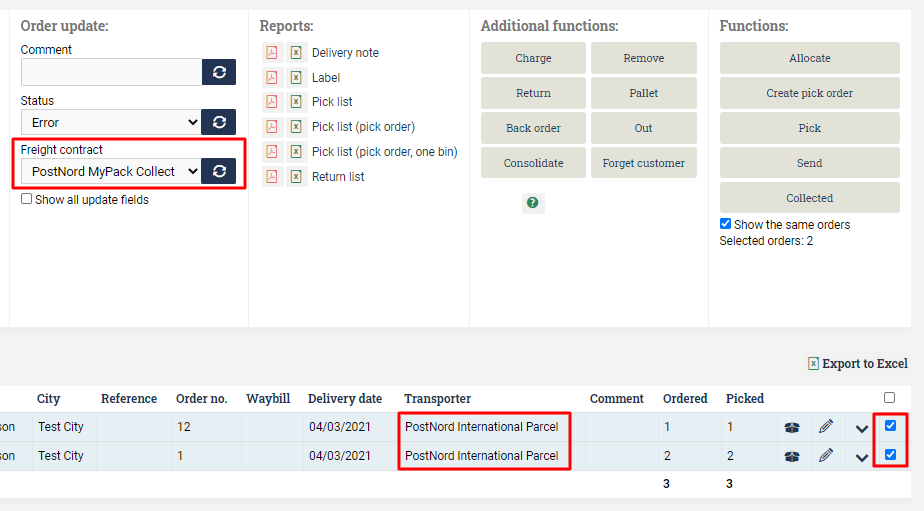Click the Label report text
This screenshot has width=924, height=511.
325,77
